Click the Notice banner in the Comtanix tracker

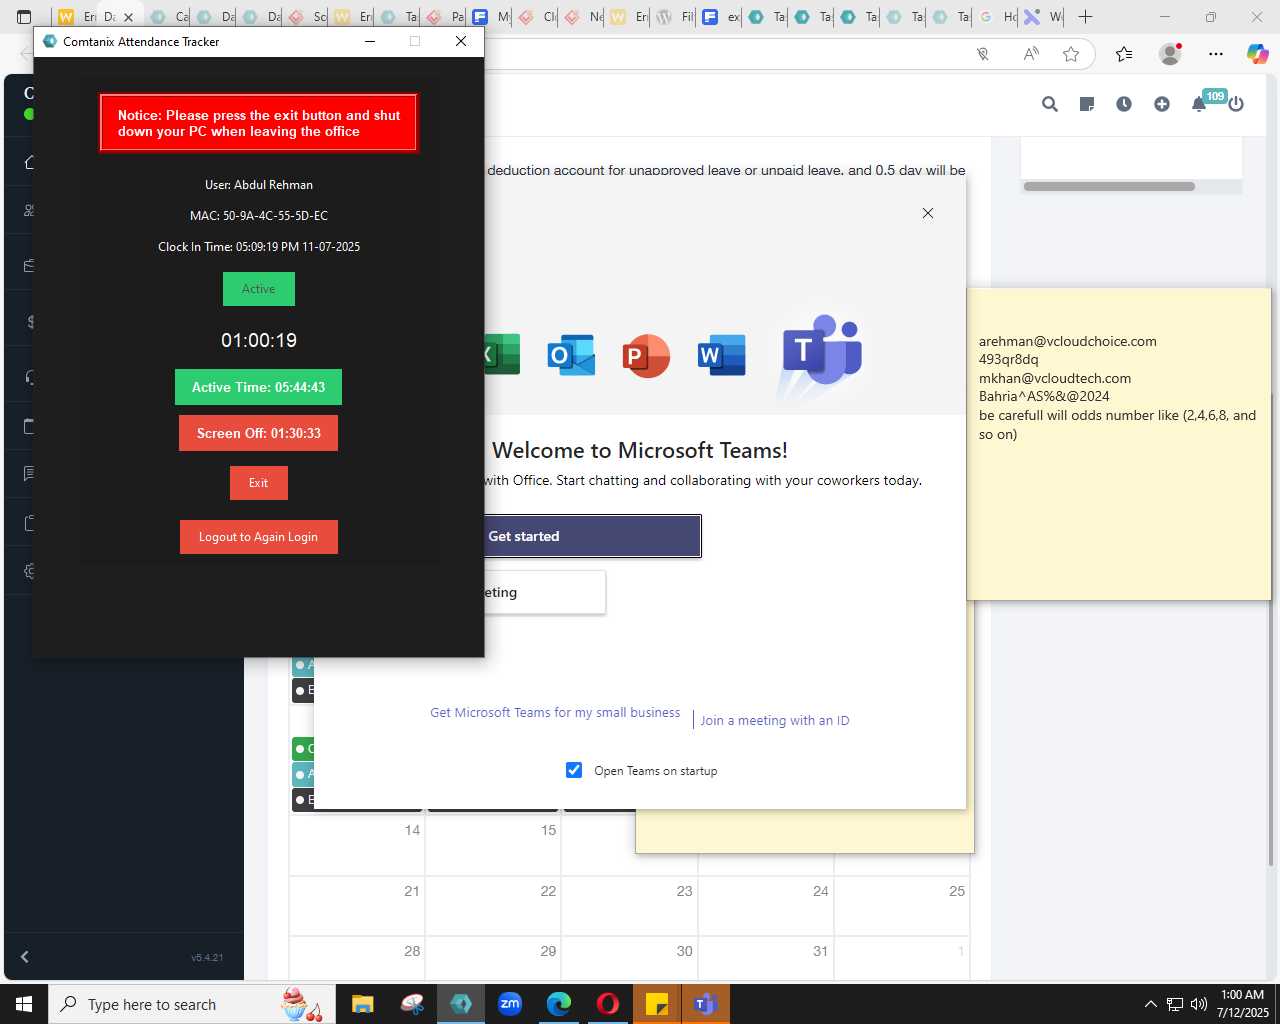pyautogui.click(x=258, y=123)
